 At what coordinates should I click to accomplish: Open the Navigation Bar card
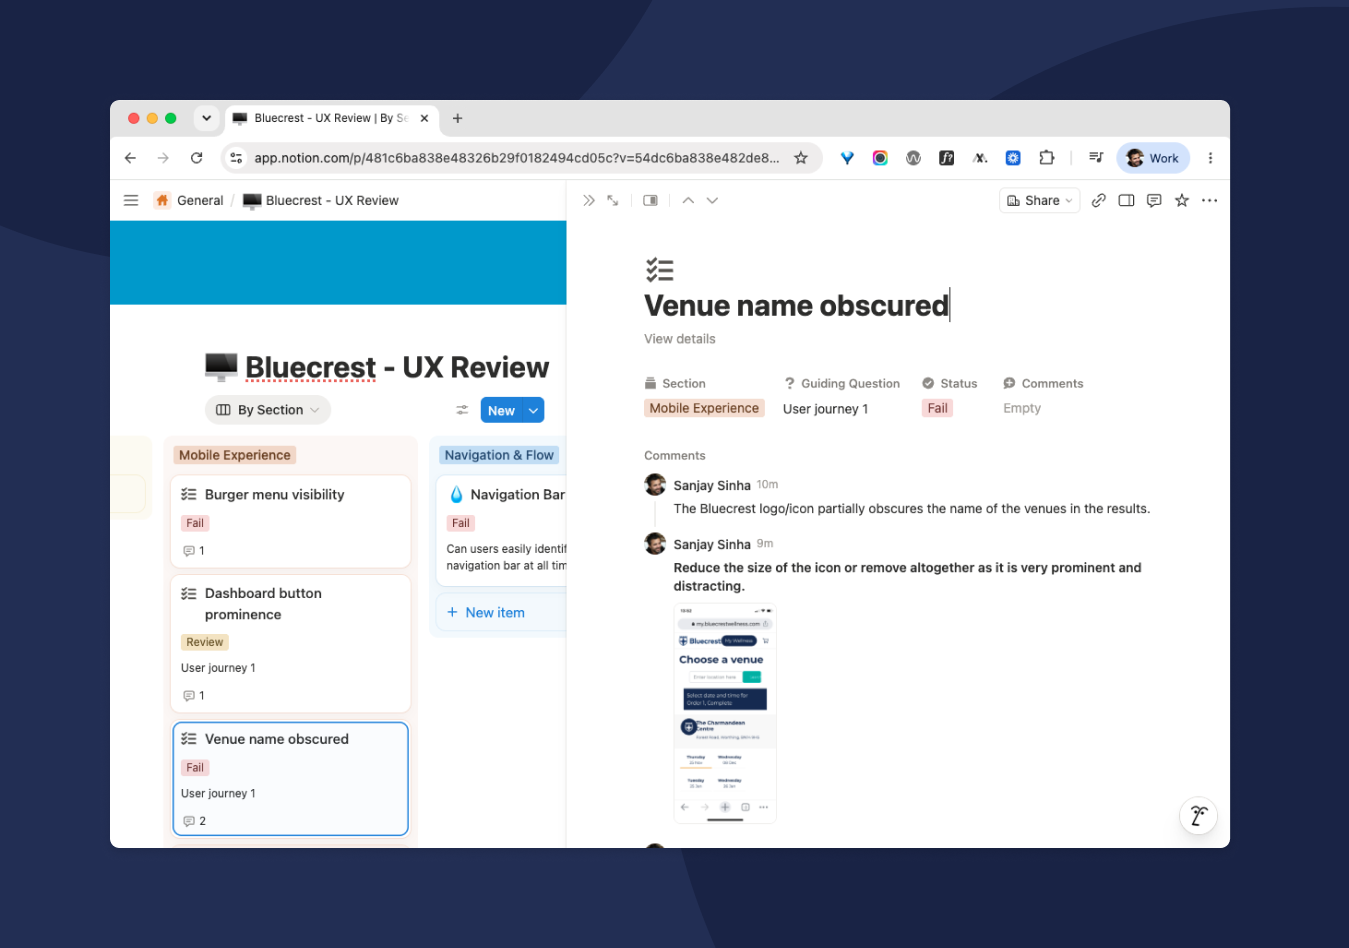click(502, 529)
